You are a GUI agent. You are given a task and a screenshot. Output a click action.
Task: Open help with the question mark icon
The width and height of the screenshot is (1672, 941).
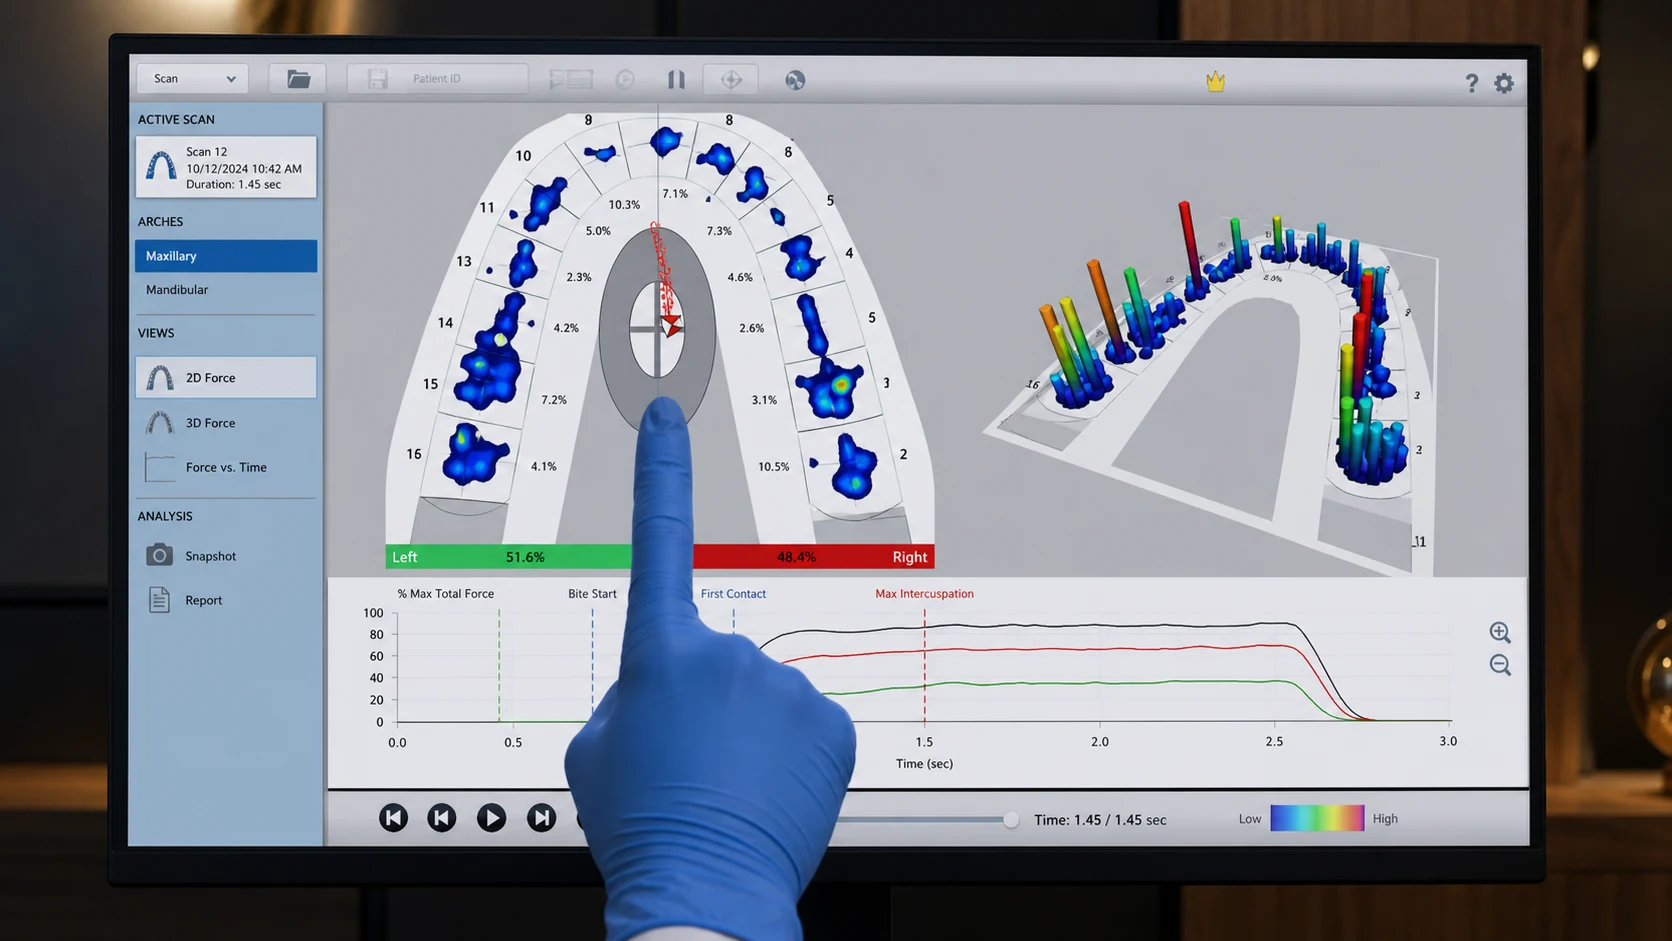coord(1471,83)
